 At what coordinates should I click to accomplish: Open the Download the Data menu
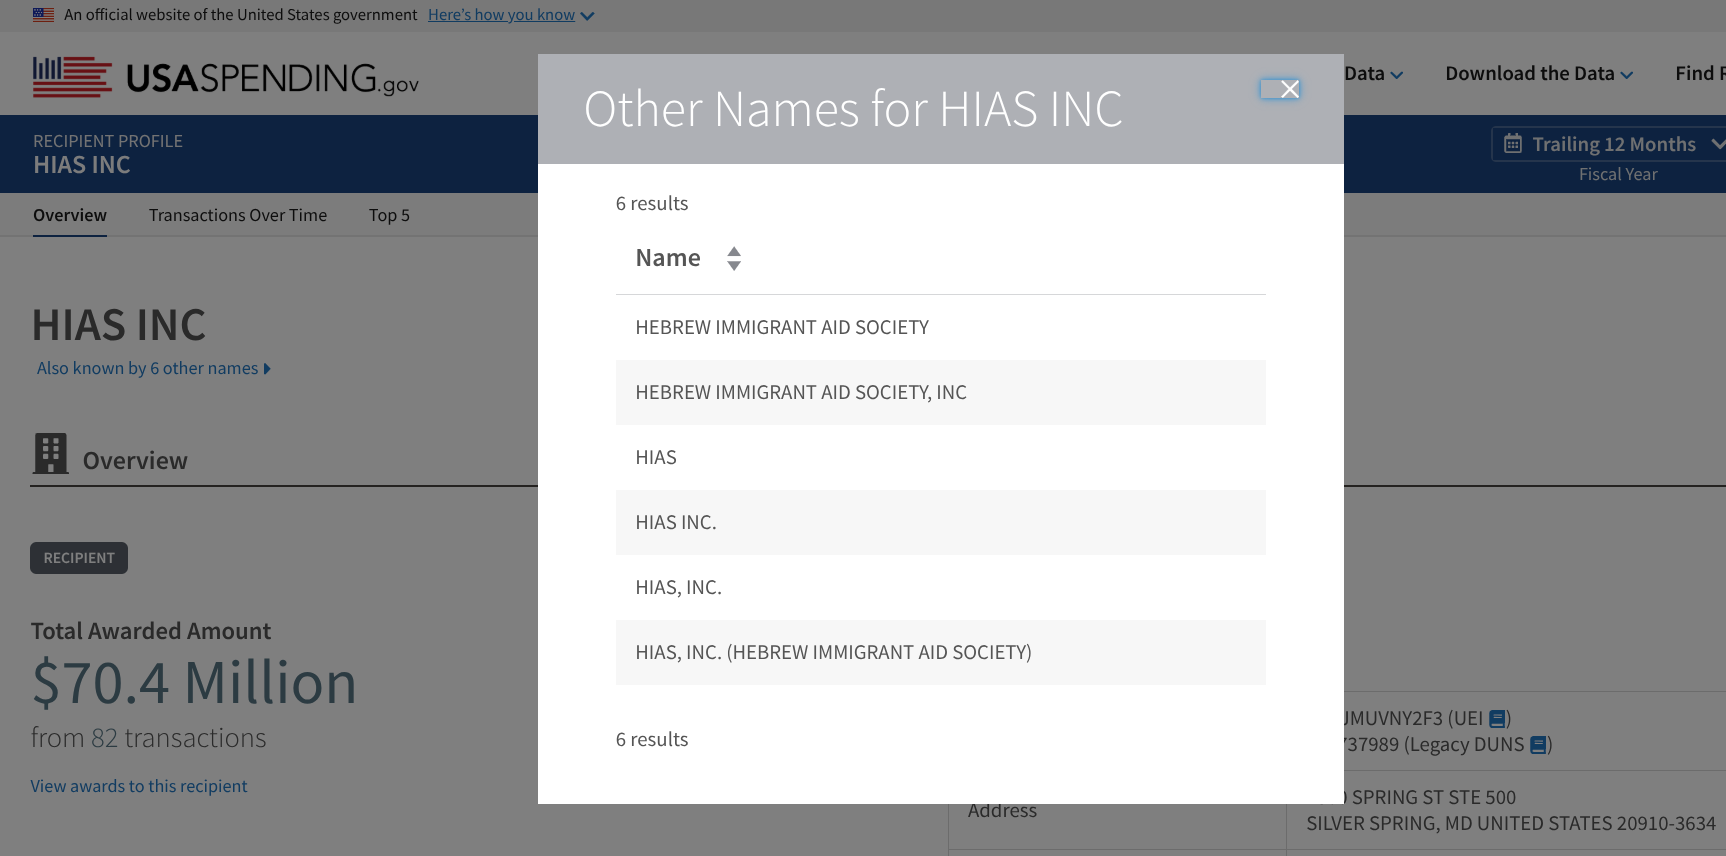click(1539, 74)
